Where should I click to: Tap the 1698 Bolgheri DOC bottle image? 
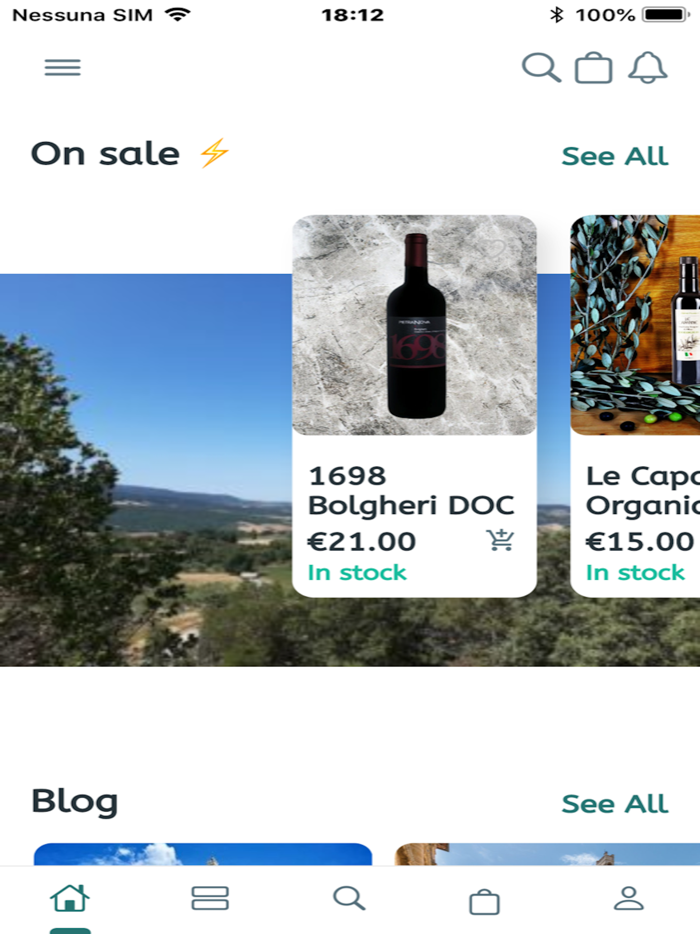(414, 325)
